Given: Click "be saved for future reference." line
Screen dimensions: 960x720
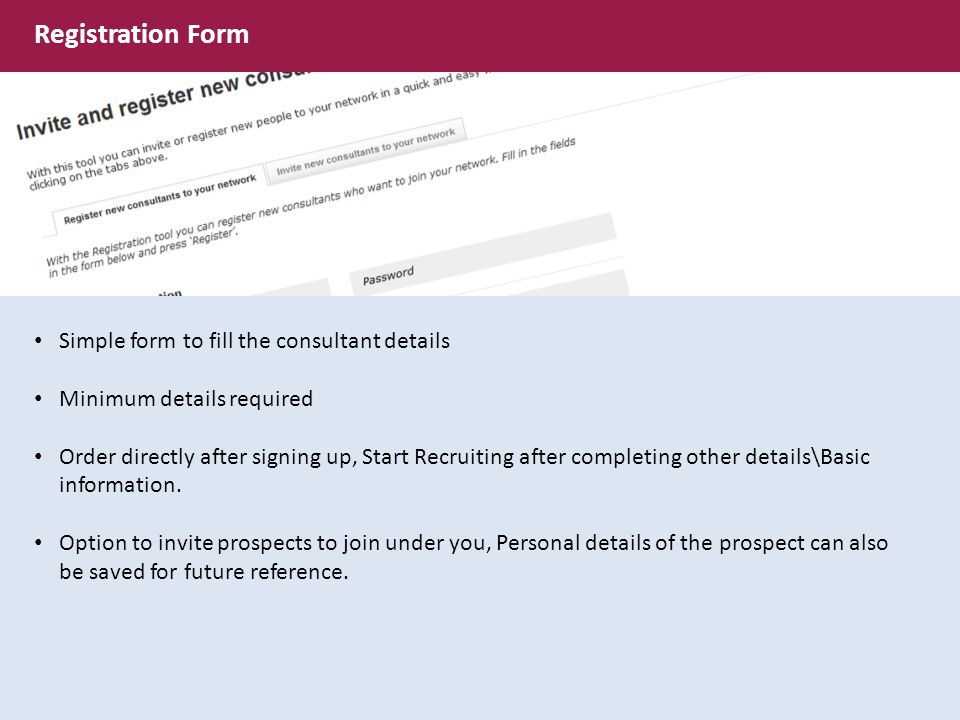Looking at the screenshot, I should point(203,572).
